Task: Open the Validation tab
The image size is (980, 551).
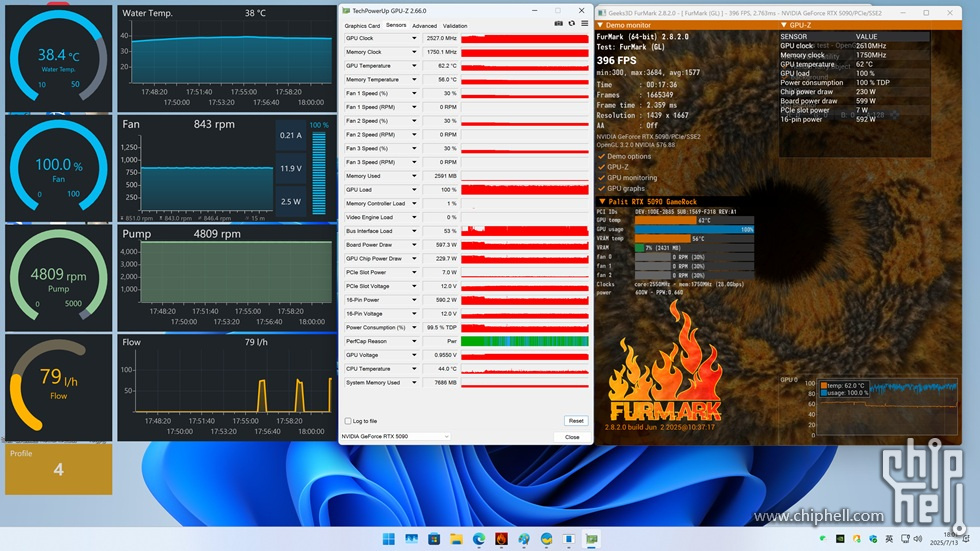Action: (455, 26)
